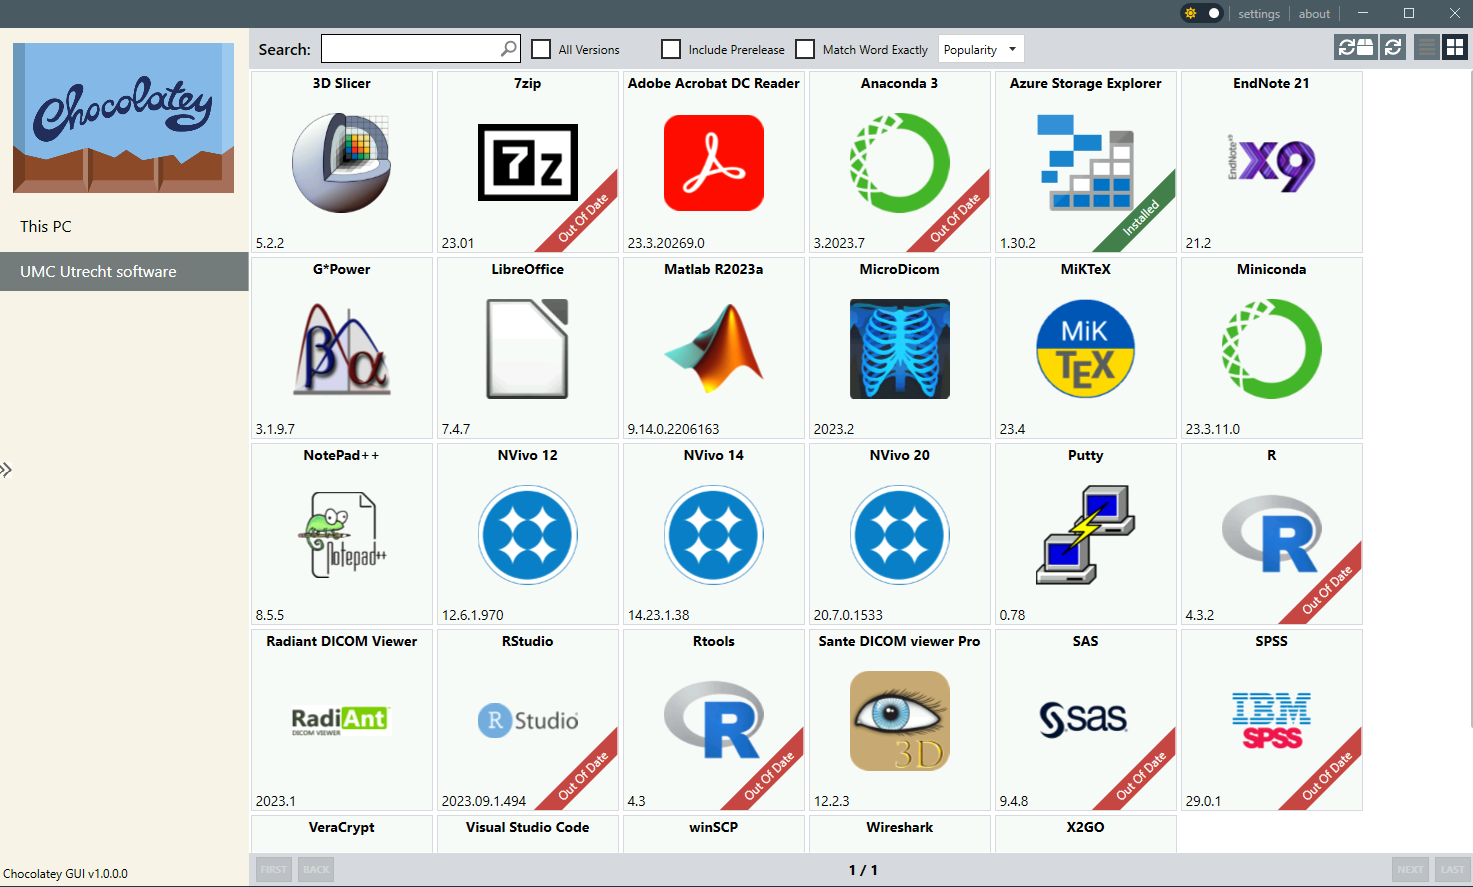Open the MiKTeX package logo
Viewport: 1473px width, 887px height.
click(1086, 349)
